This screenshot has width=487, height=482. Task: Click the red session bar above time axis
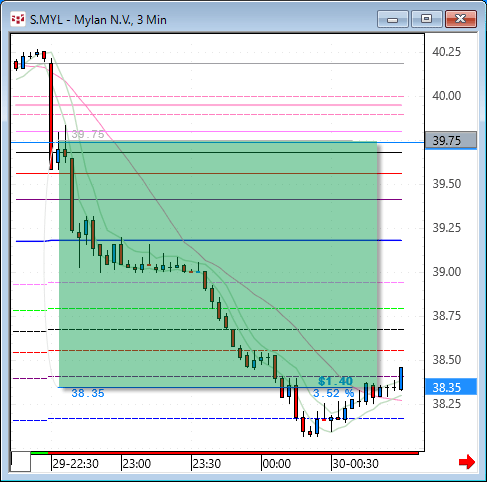click(233, 453)
